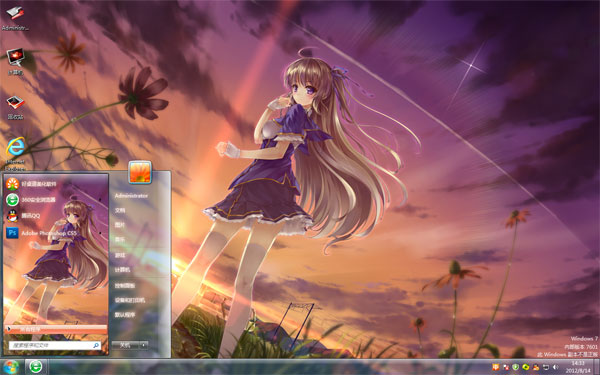Click the 360 browser icon pinned on taskbar
Viewport: 600px width, 375px height.
36,367
